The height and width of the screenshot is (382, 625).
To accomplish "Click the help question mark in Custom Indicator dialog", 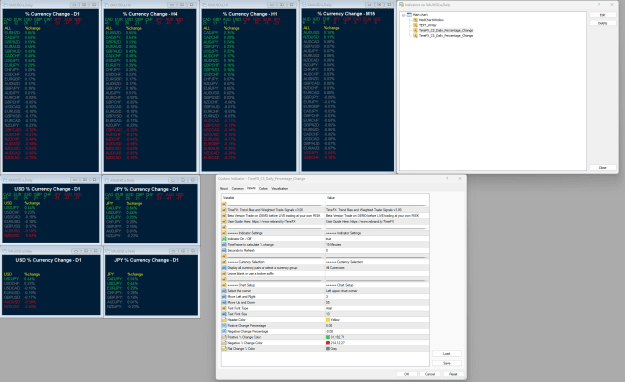I will pyautogui.click(x=447, y=179).
